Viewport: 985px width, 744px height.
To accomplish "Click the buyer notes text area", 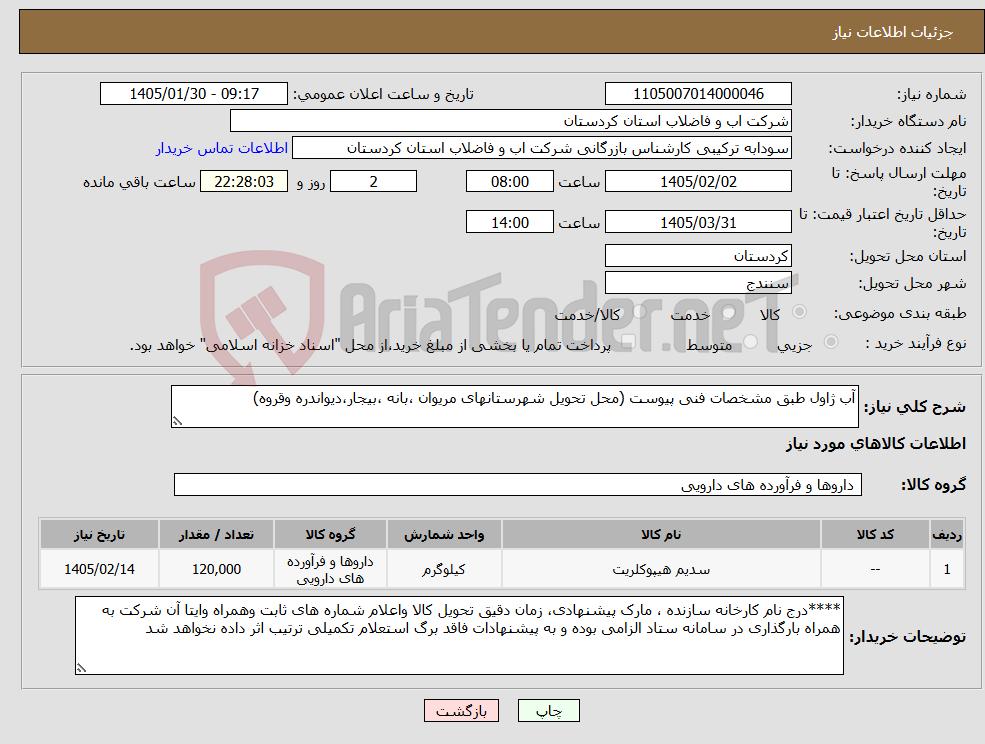I will [459, 636].
